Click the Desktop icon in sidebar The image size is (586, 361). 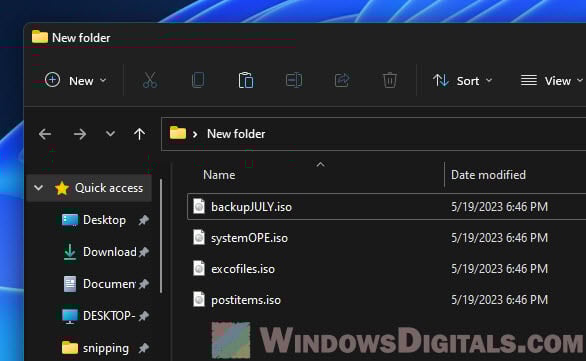[70, 220]
